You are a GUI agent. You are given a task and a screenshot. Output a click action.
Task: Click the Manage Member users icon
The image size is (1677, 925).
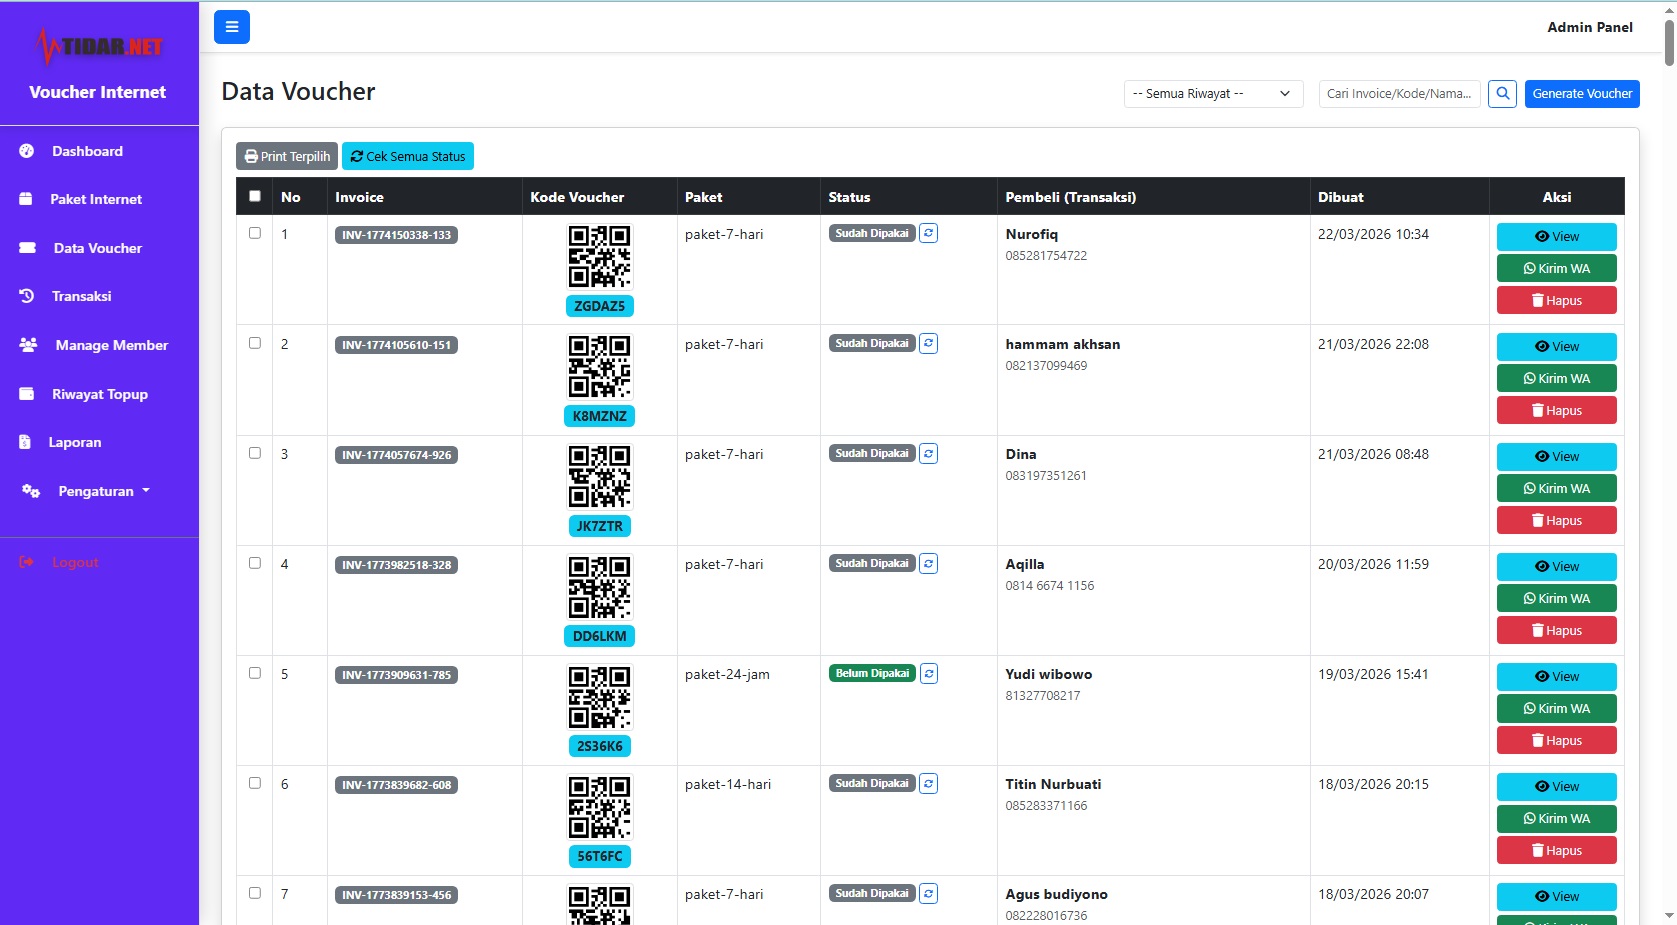point(28,345)
